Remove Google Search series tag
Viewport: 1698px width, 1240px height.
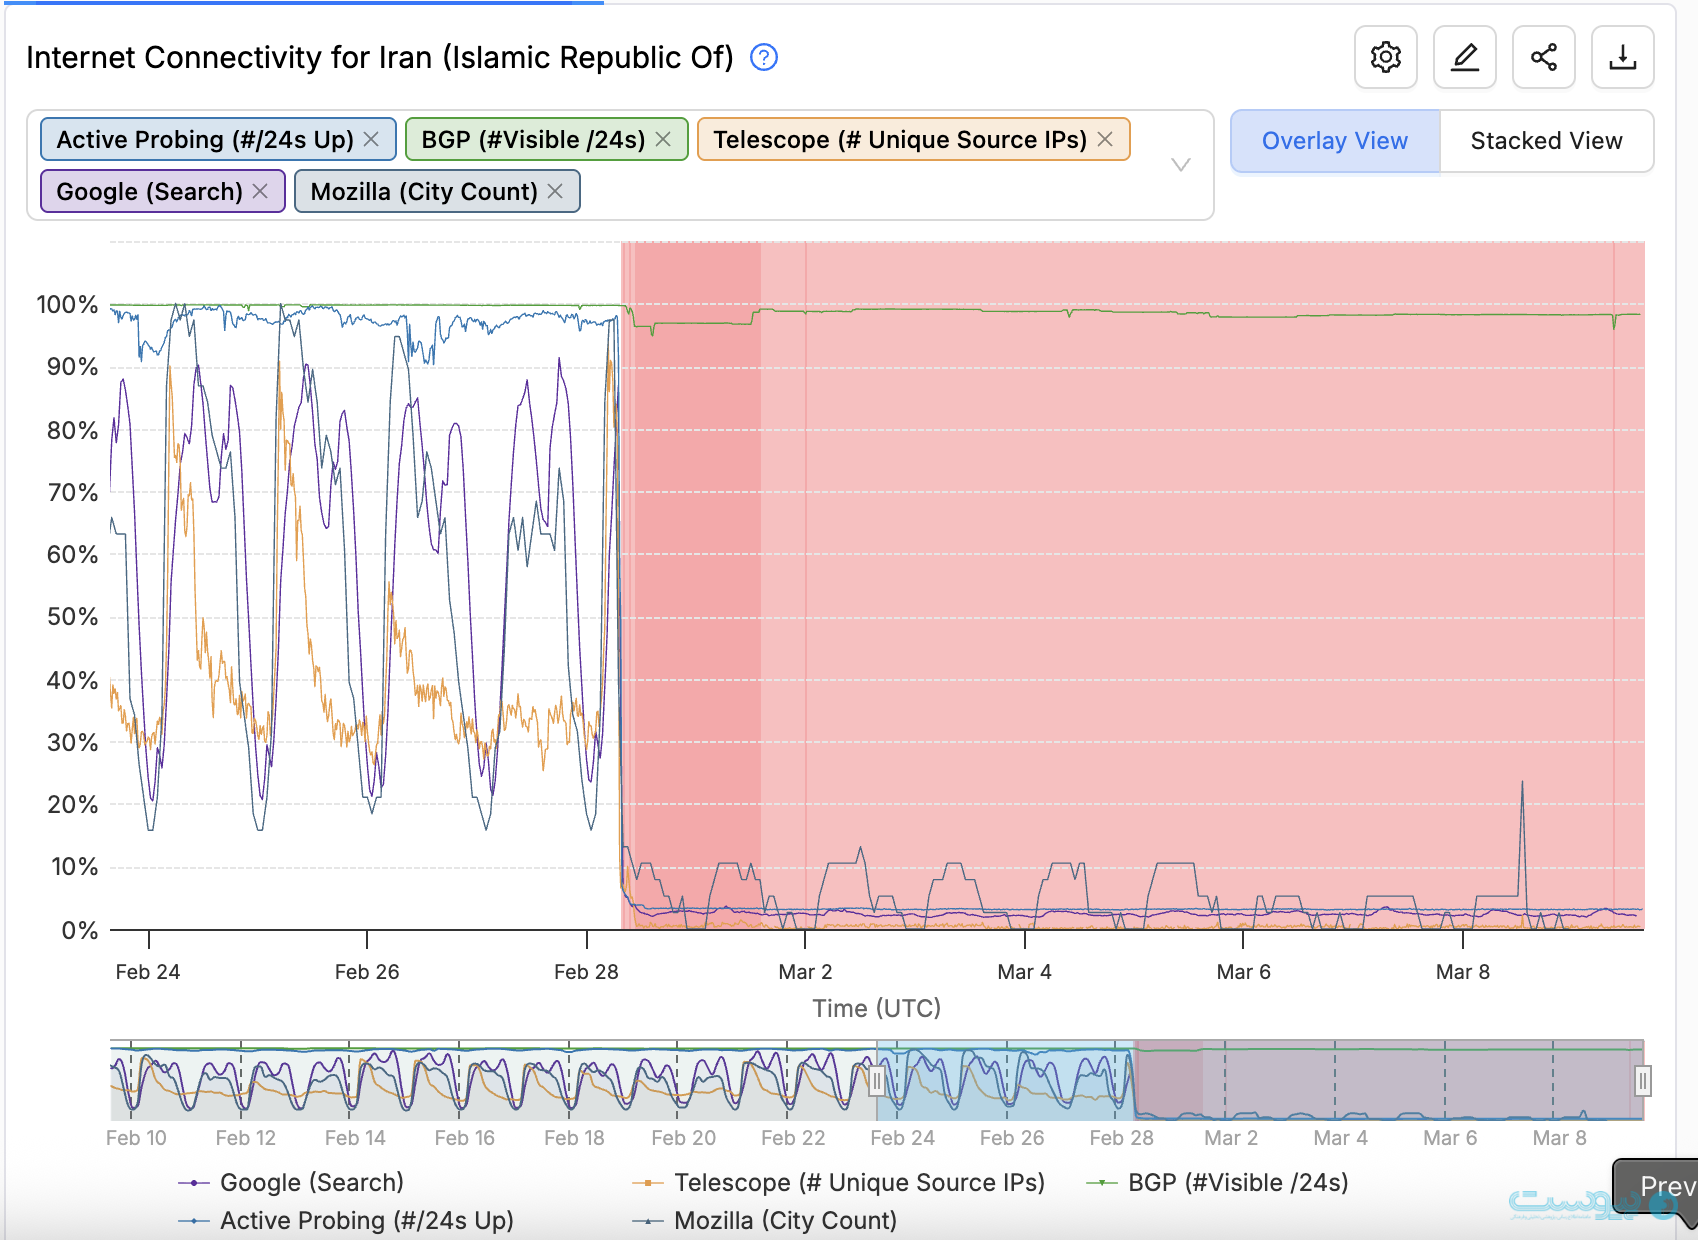pyautogui.click(x=260, y=191)
